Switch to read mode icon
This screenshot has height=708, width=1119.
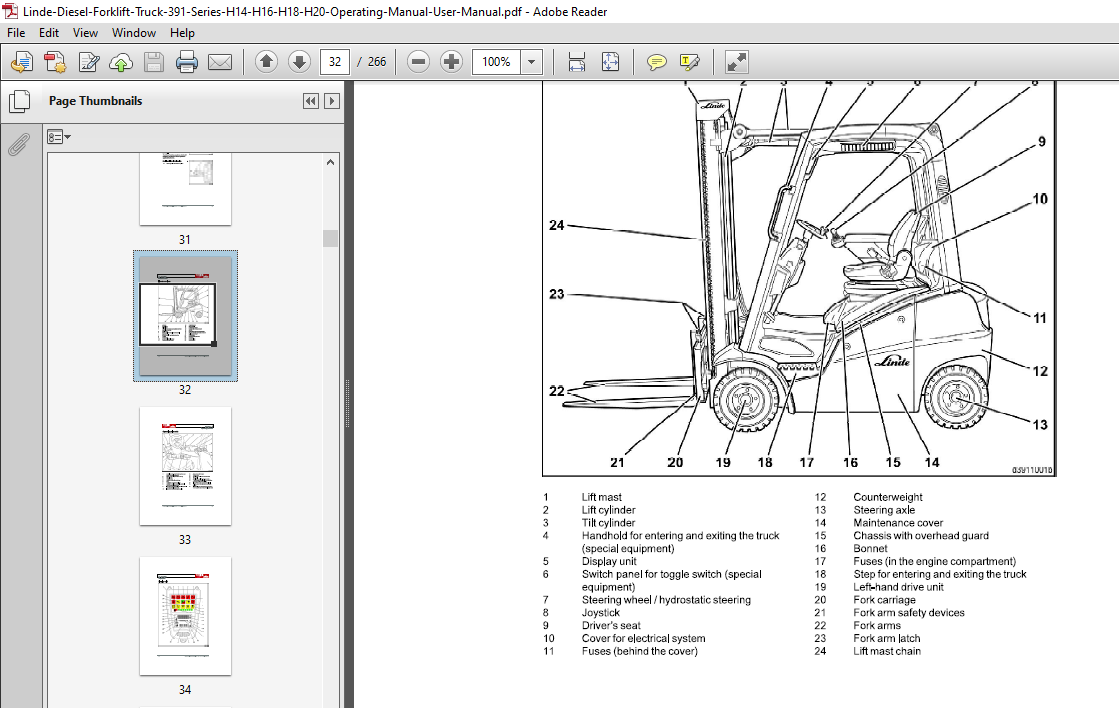click(736, 62)
